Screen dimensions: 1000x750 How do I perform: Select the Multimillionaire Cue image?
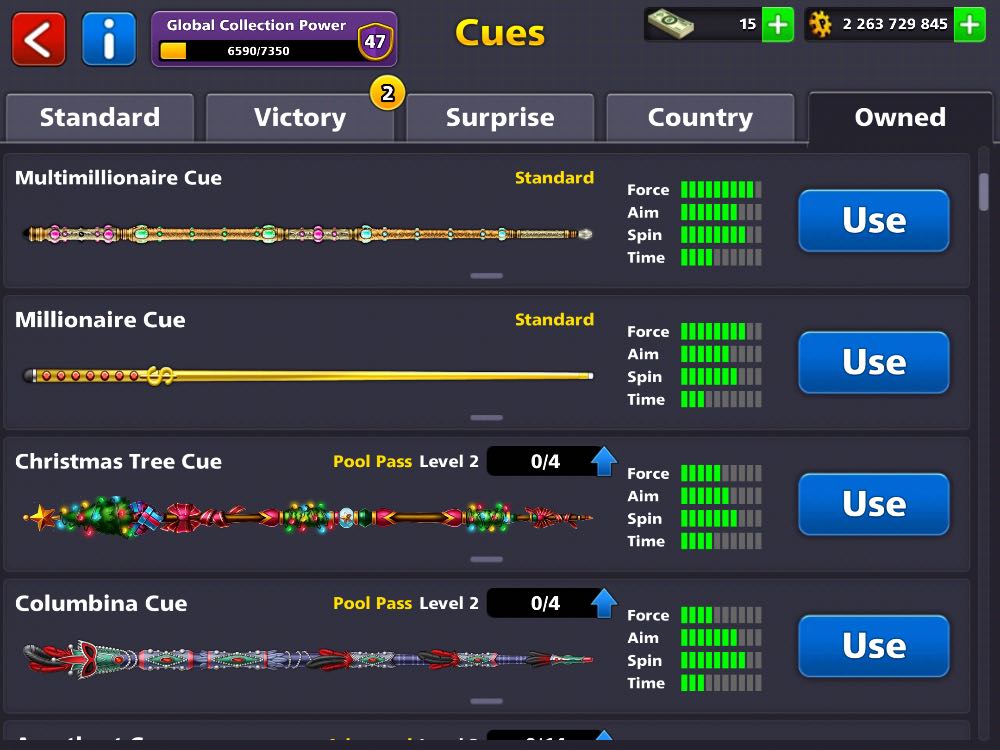coord(308,234)
